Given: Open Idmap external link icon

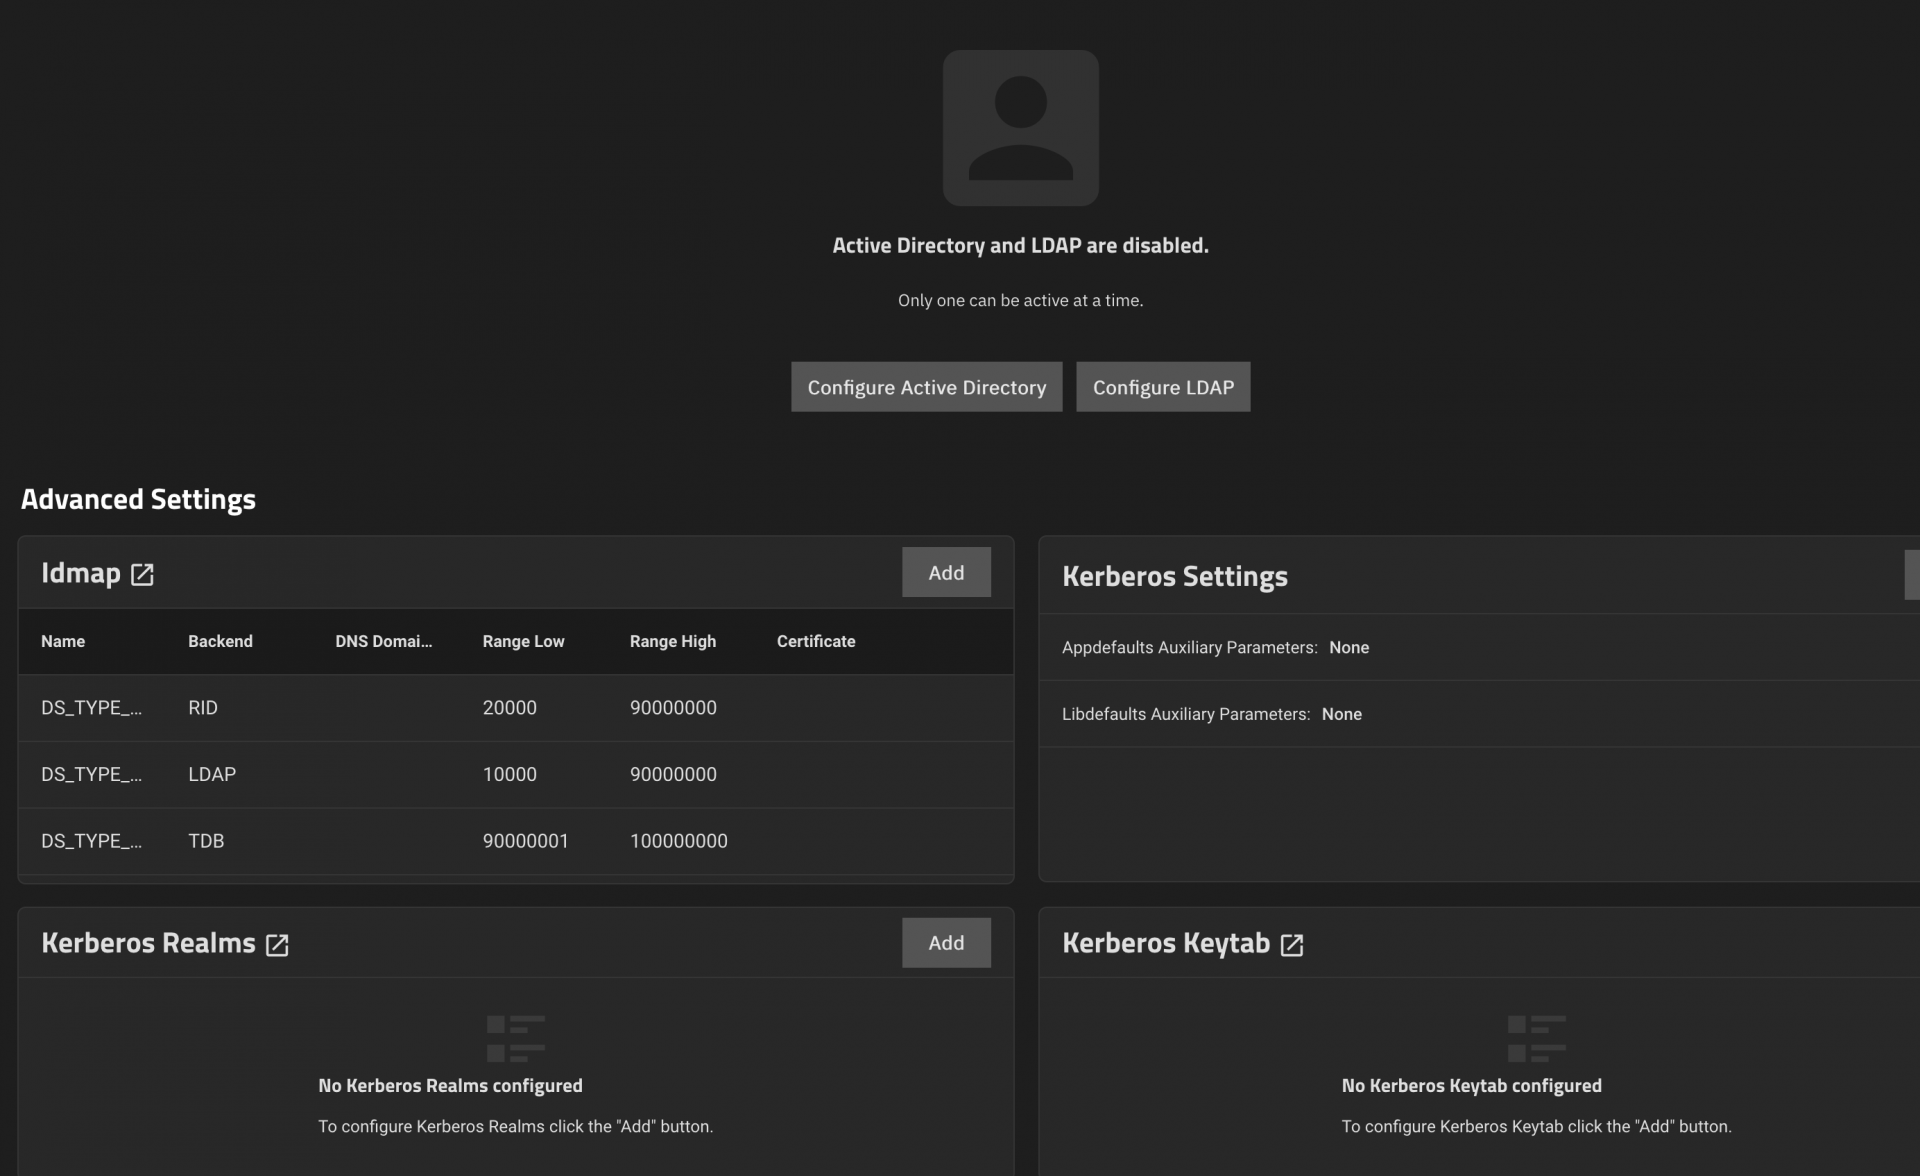Looking at the screenshot, I should point(142,574).
